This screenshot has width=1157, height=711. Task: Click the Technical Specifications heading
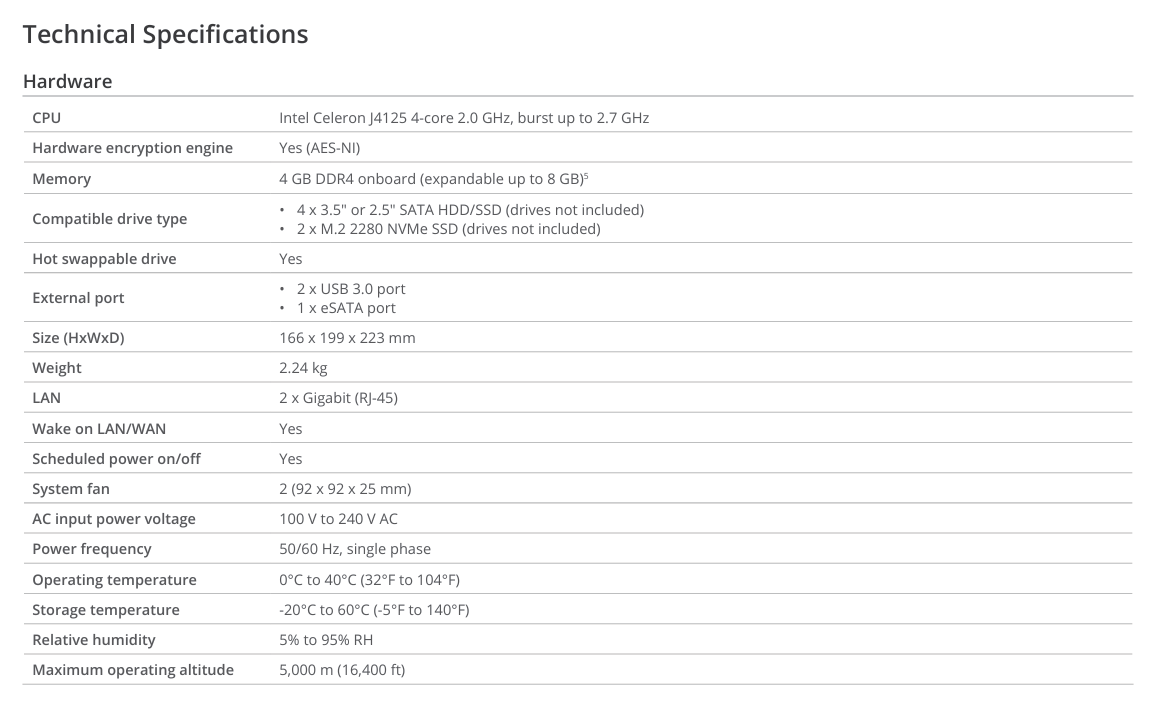pos(165,35)
